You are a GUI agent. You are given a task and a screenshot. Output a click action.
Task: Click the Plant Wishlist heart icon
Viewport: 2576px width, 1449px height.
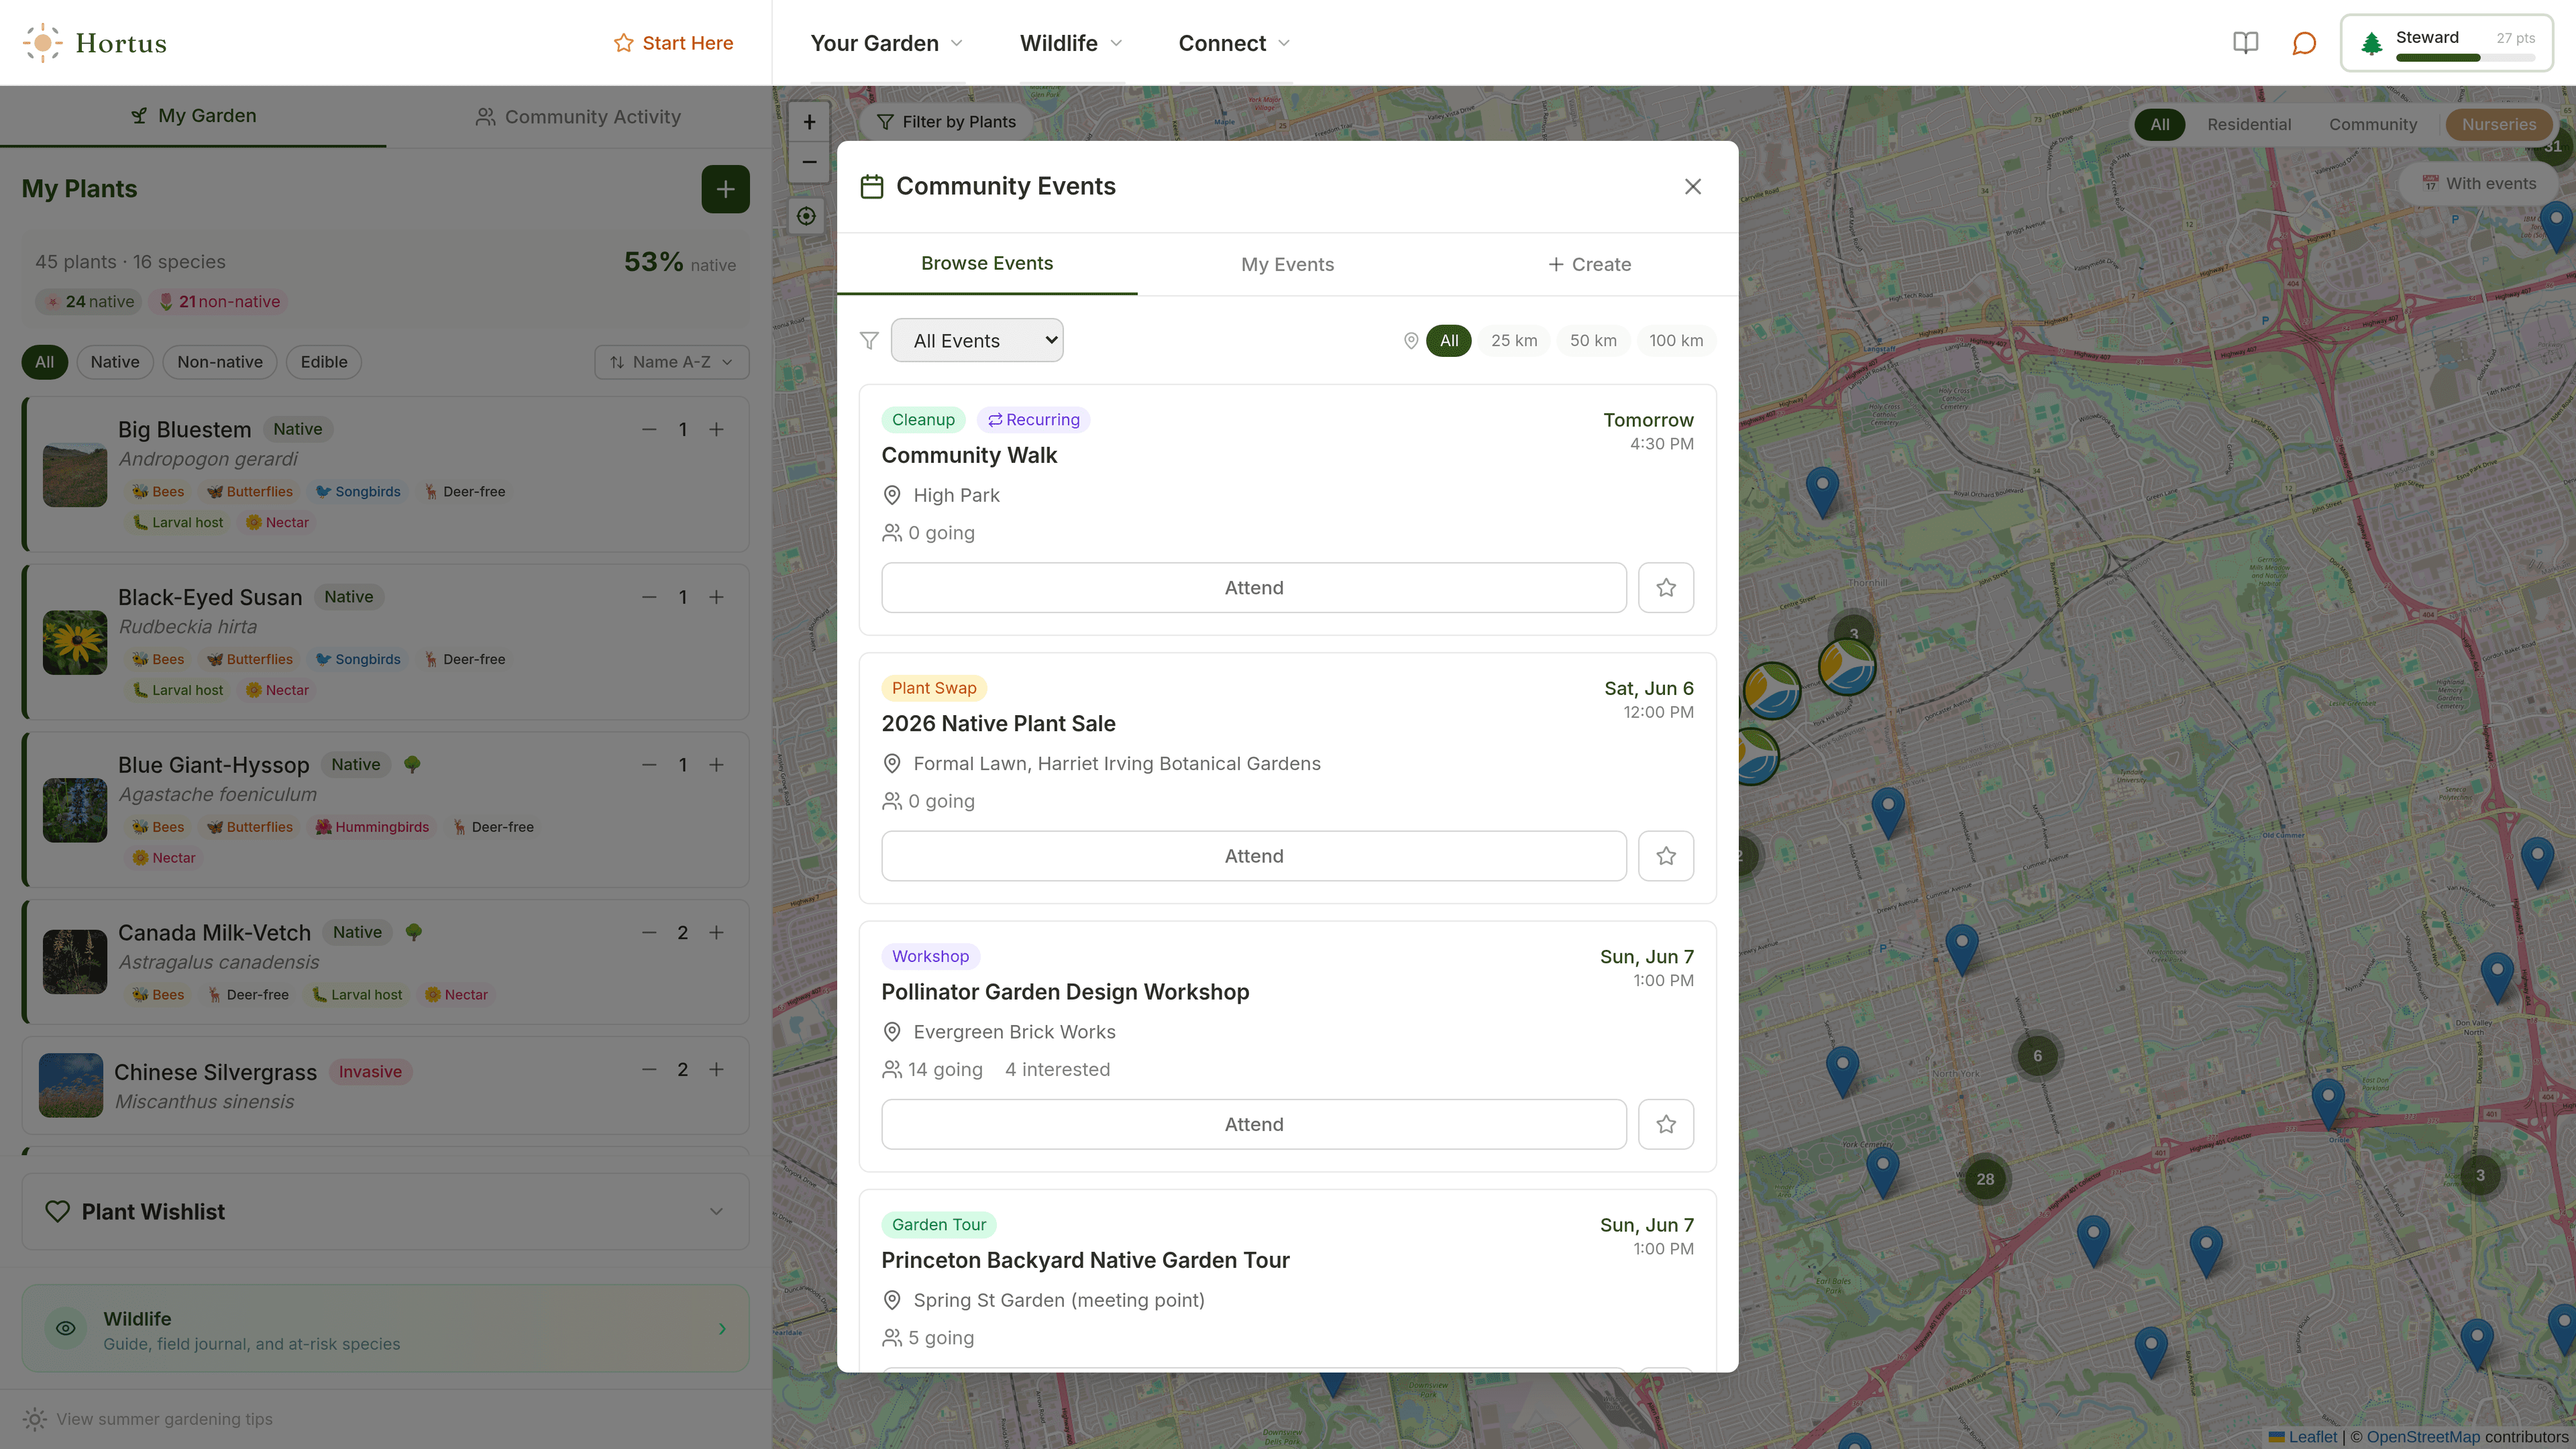tap(58, 1211)
